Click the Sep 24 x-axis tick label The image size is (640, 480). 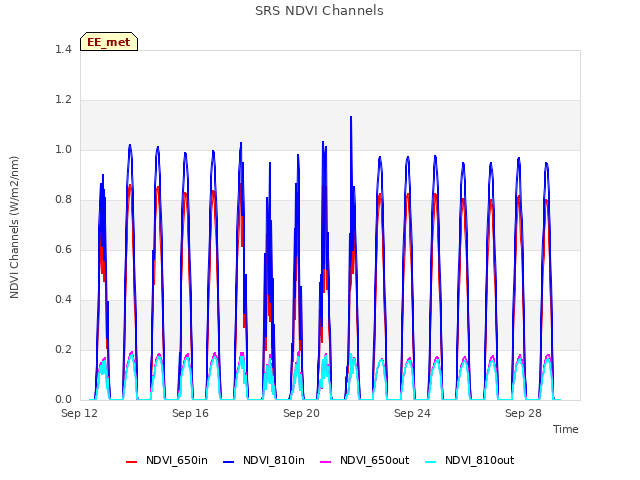(412, 413)
